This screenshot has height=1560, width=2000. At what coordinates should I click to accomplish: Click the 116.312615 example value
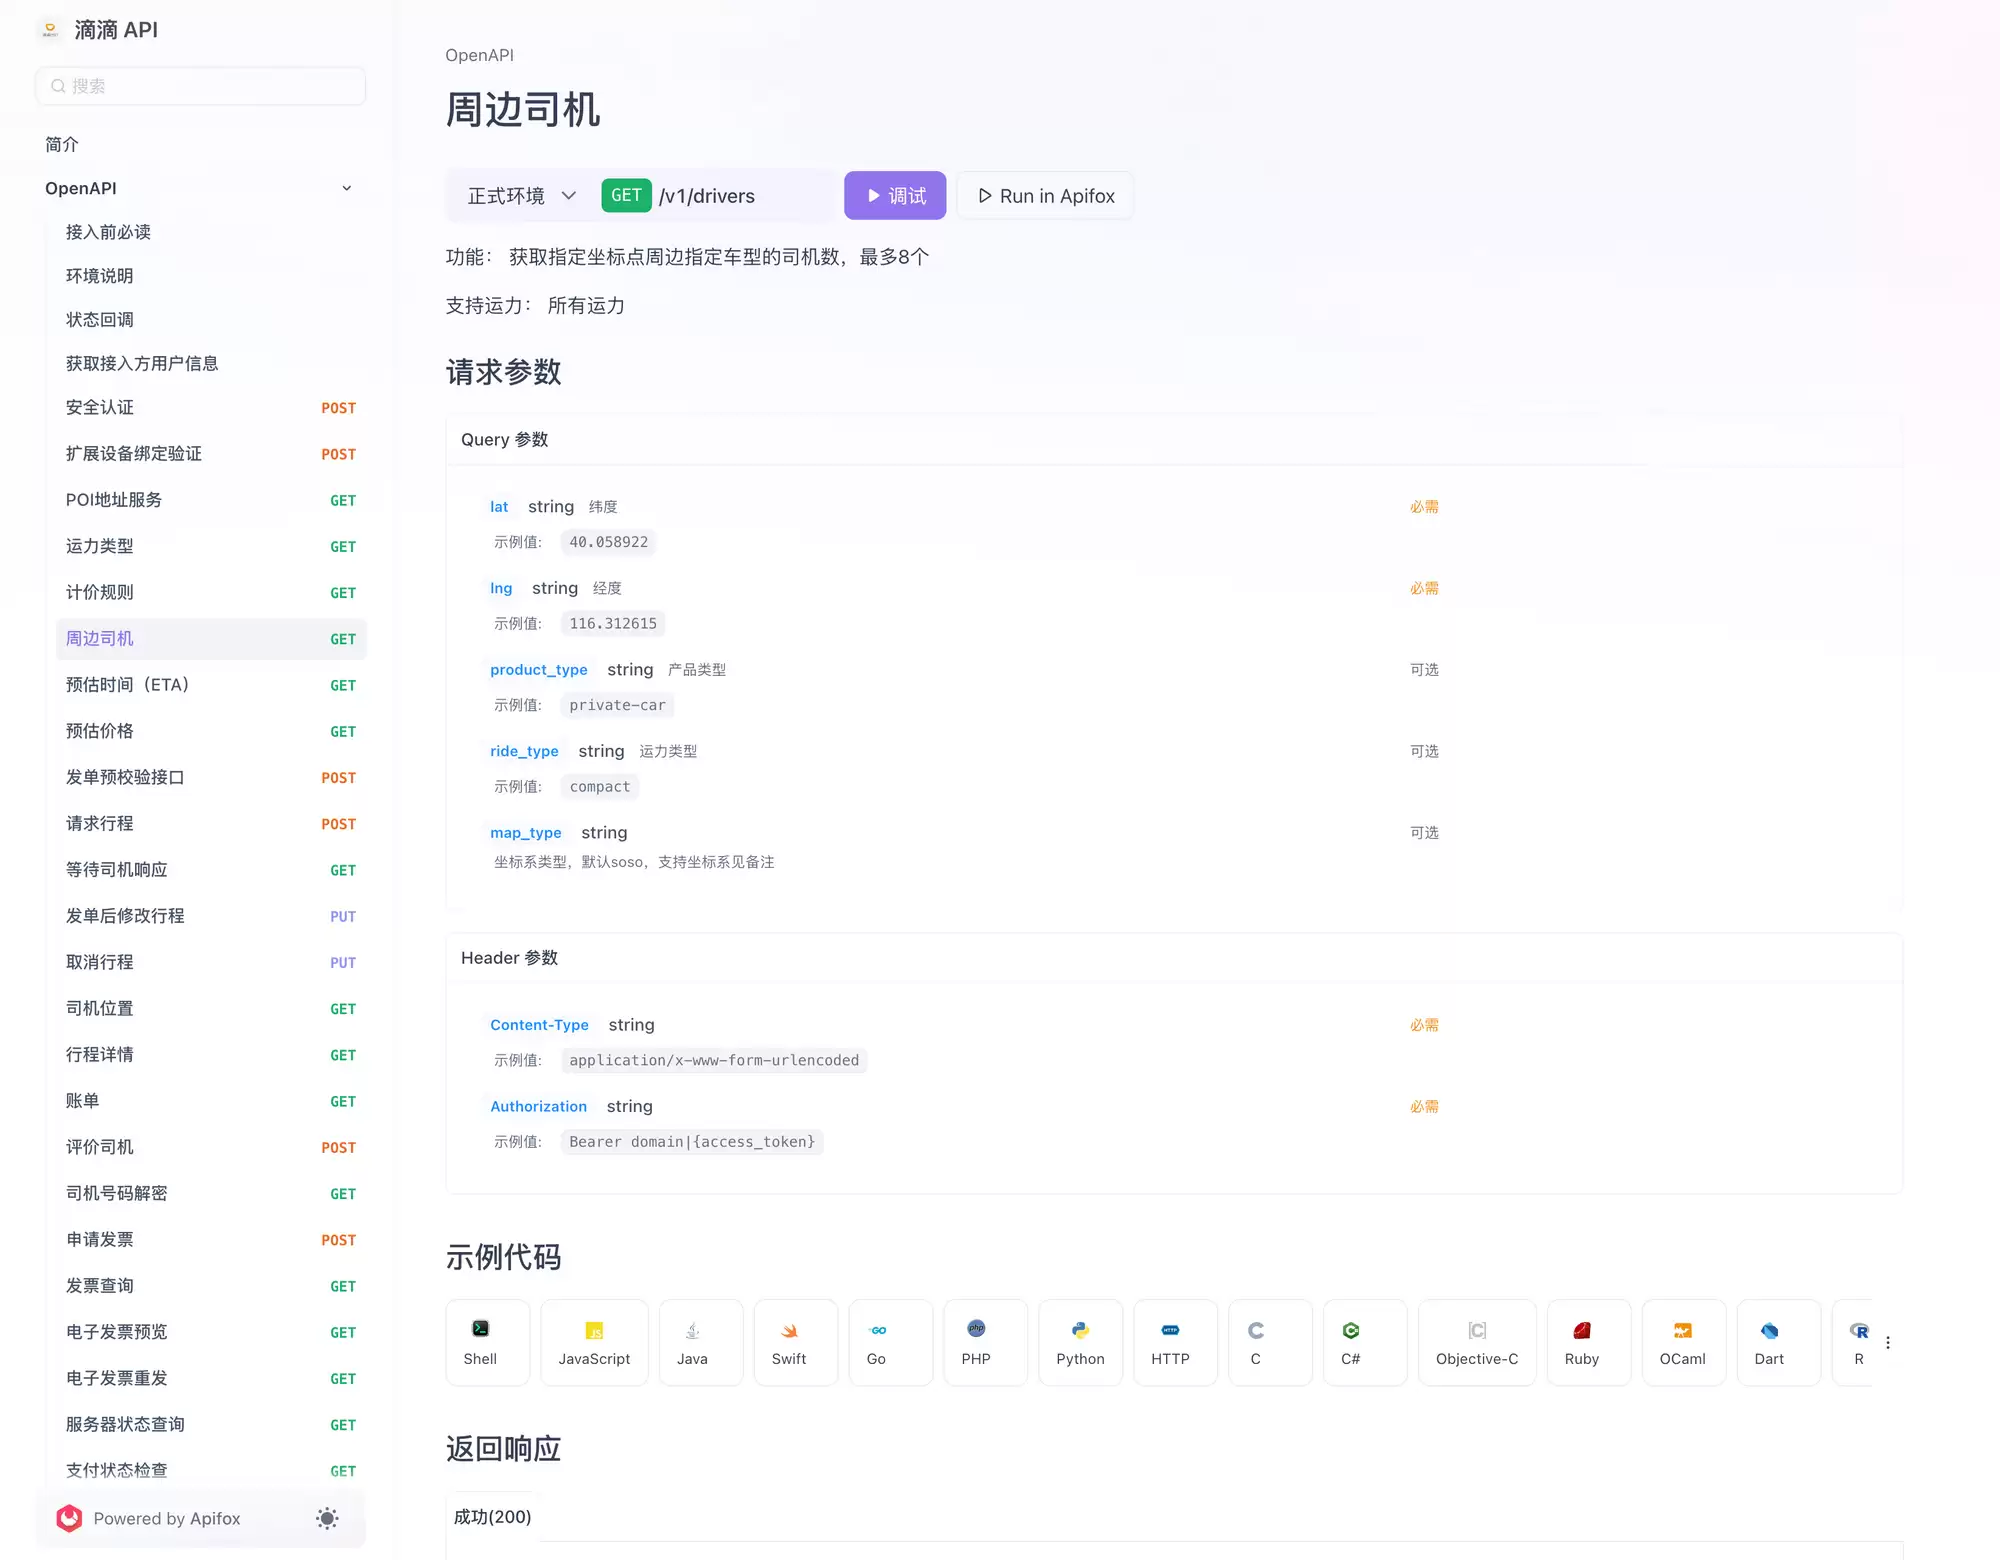tap(613, 624)
